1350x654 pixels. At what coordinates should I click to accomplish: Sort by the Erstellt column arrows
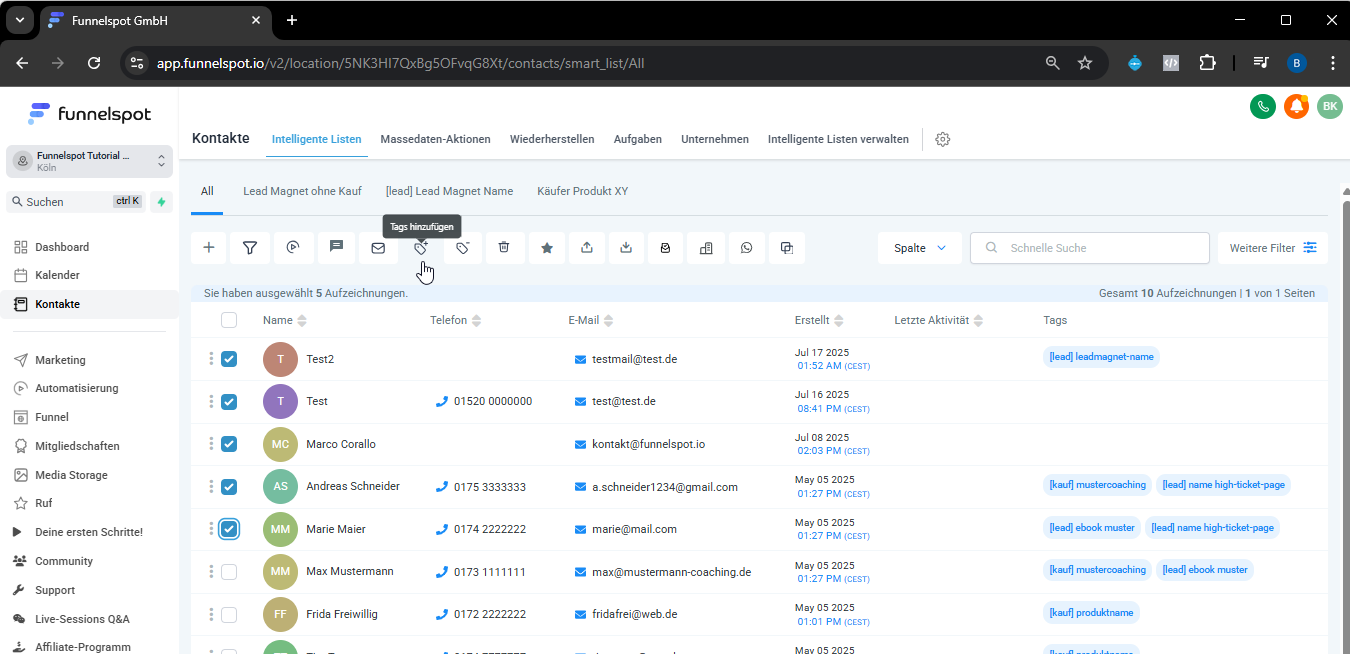click(x=838, y=321)
